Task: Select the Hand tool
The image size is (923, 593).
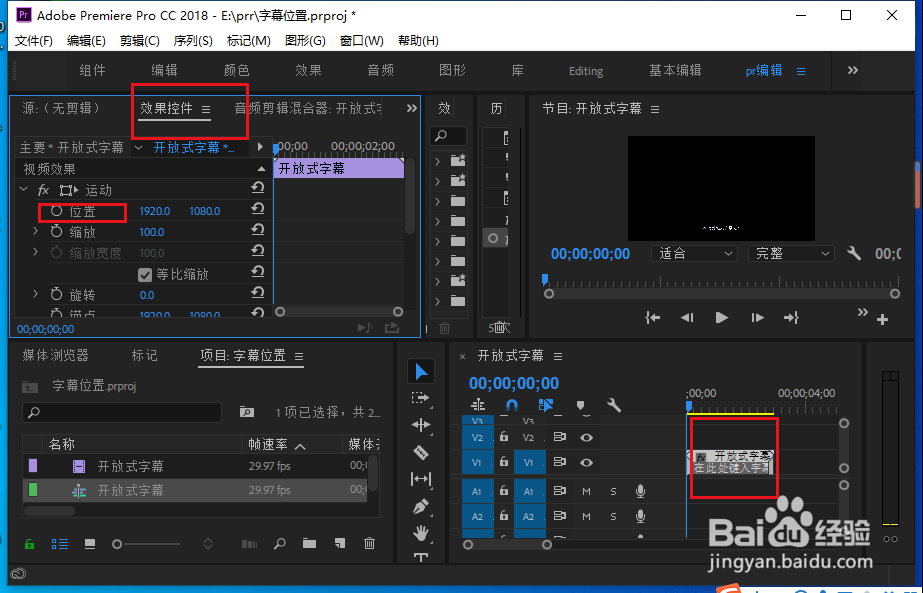Action: click(x=420, y=533)
